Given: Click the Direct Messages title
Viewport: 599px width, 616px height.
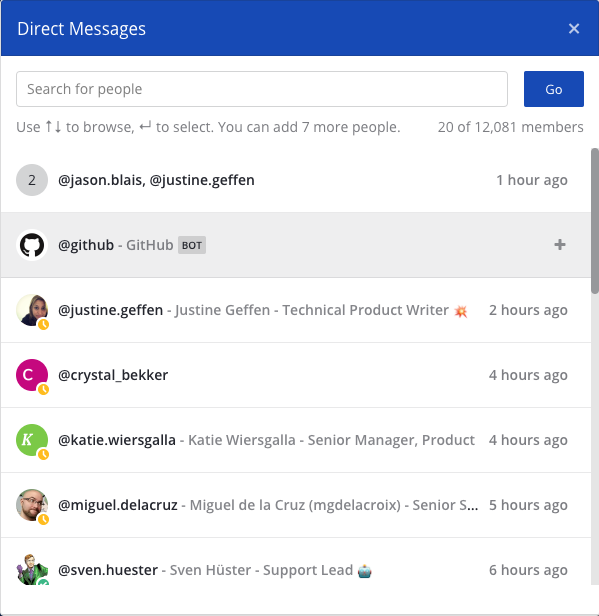Looking at the screenshot, I should click(81, 29).
